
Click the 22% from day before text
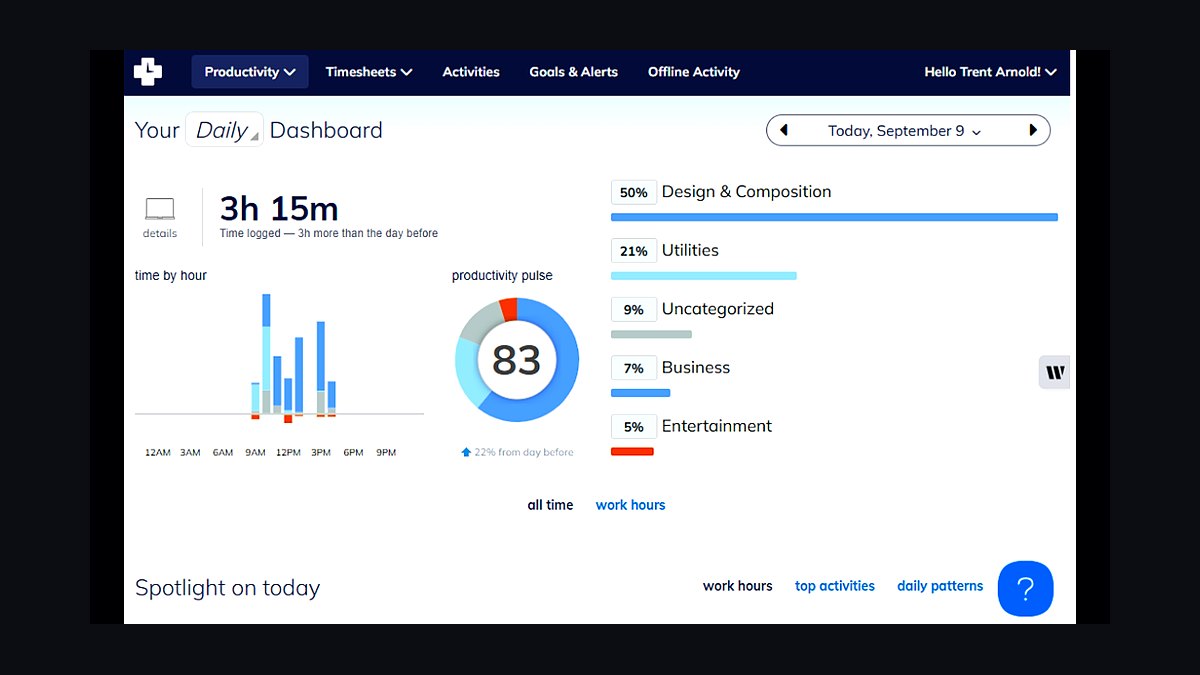tap(524, 452)
